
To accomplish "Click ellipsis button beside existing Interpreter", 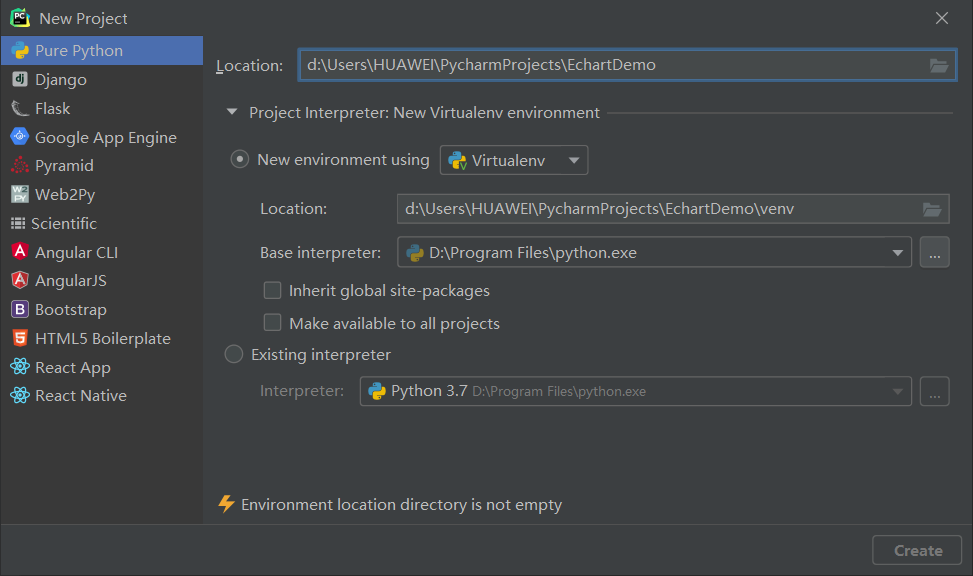I will [x=935, y=391].
